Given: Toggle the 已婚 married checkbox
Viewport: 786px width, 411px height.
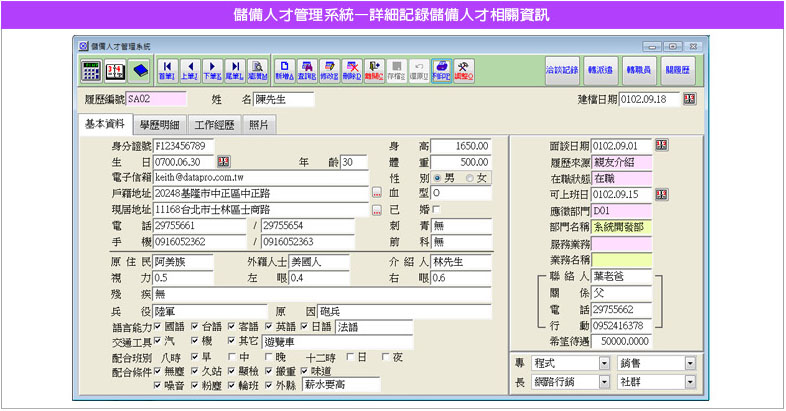Looking at the screenshot, I should 436,209.
